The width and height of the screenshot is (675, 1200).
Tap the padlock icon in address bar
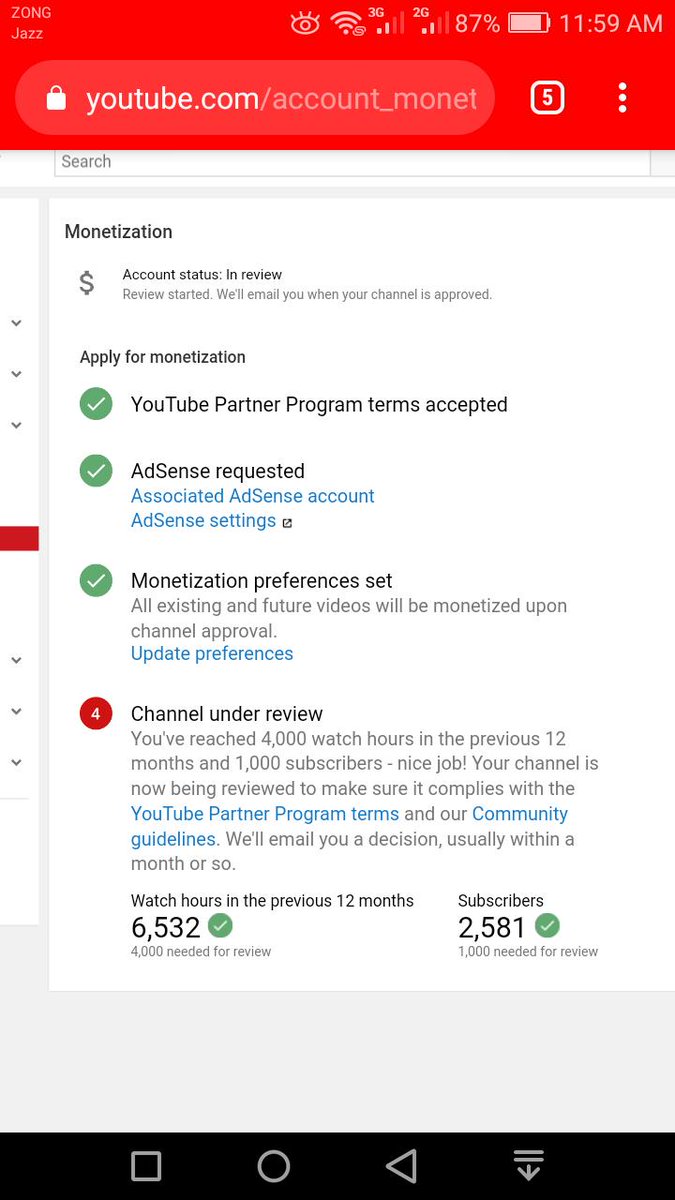coord(56,98)
